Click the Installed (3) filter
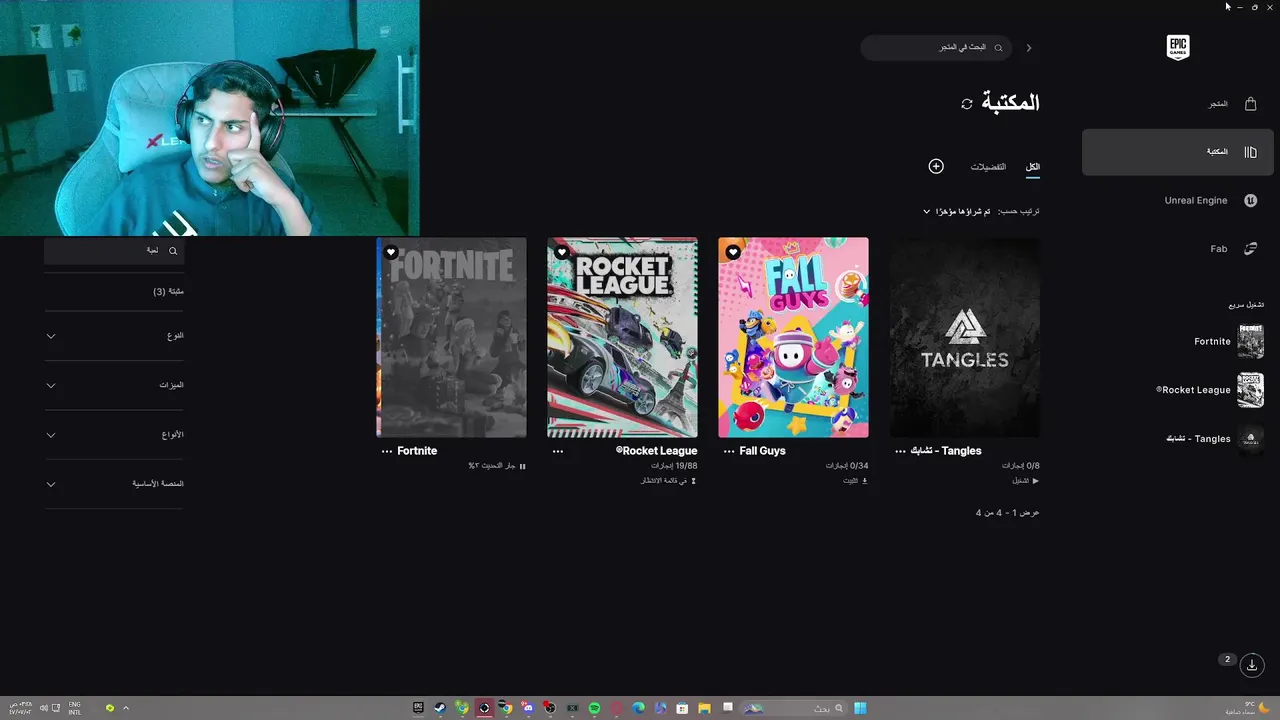The image size is (1280, 720). (168, 292)
